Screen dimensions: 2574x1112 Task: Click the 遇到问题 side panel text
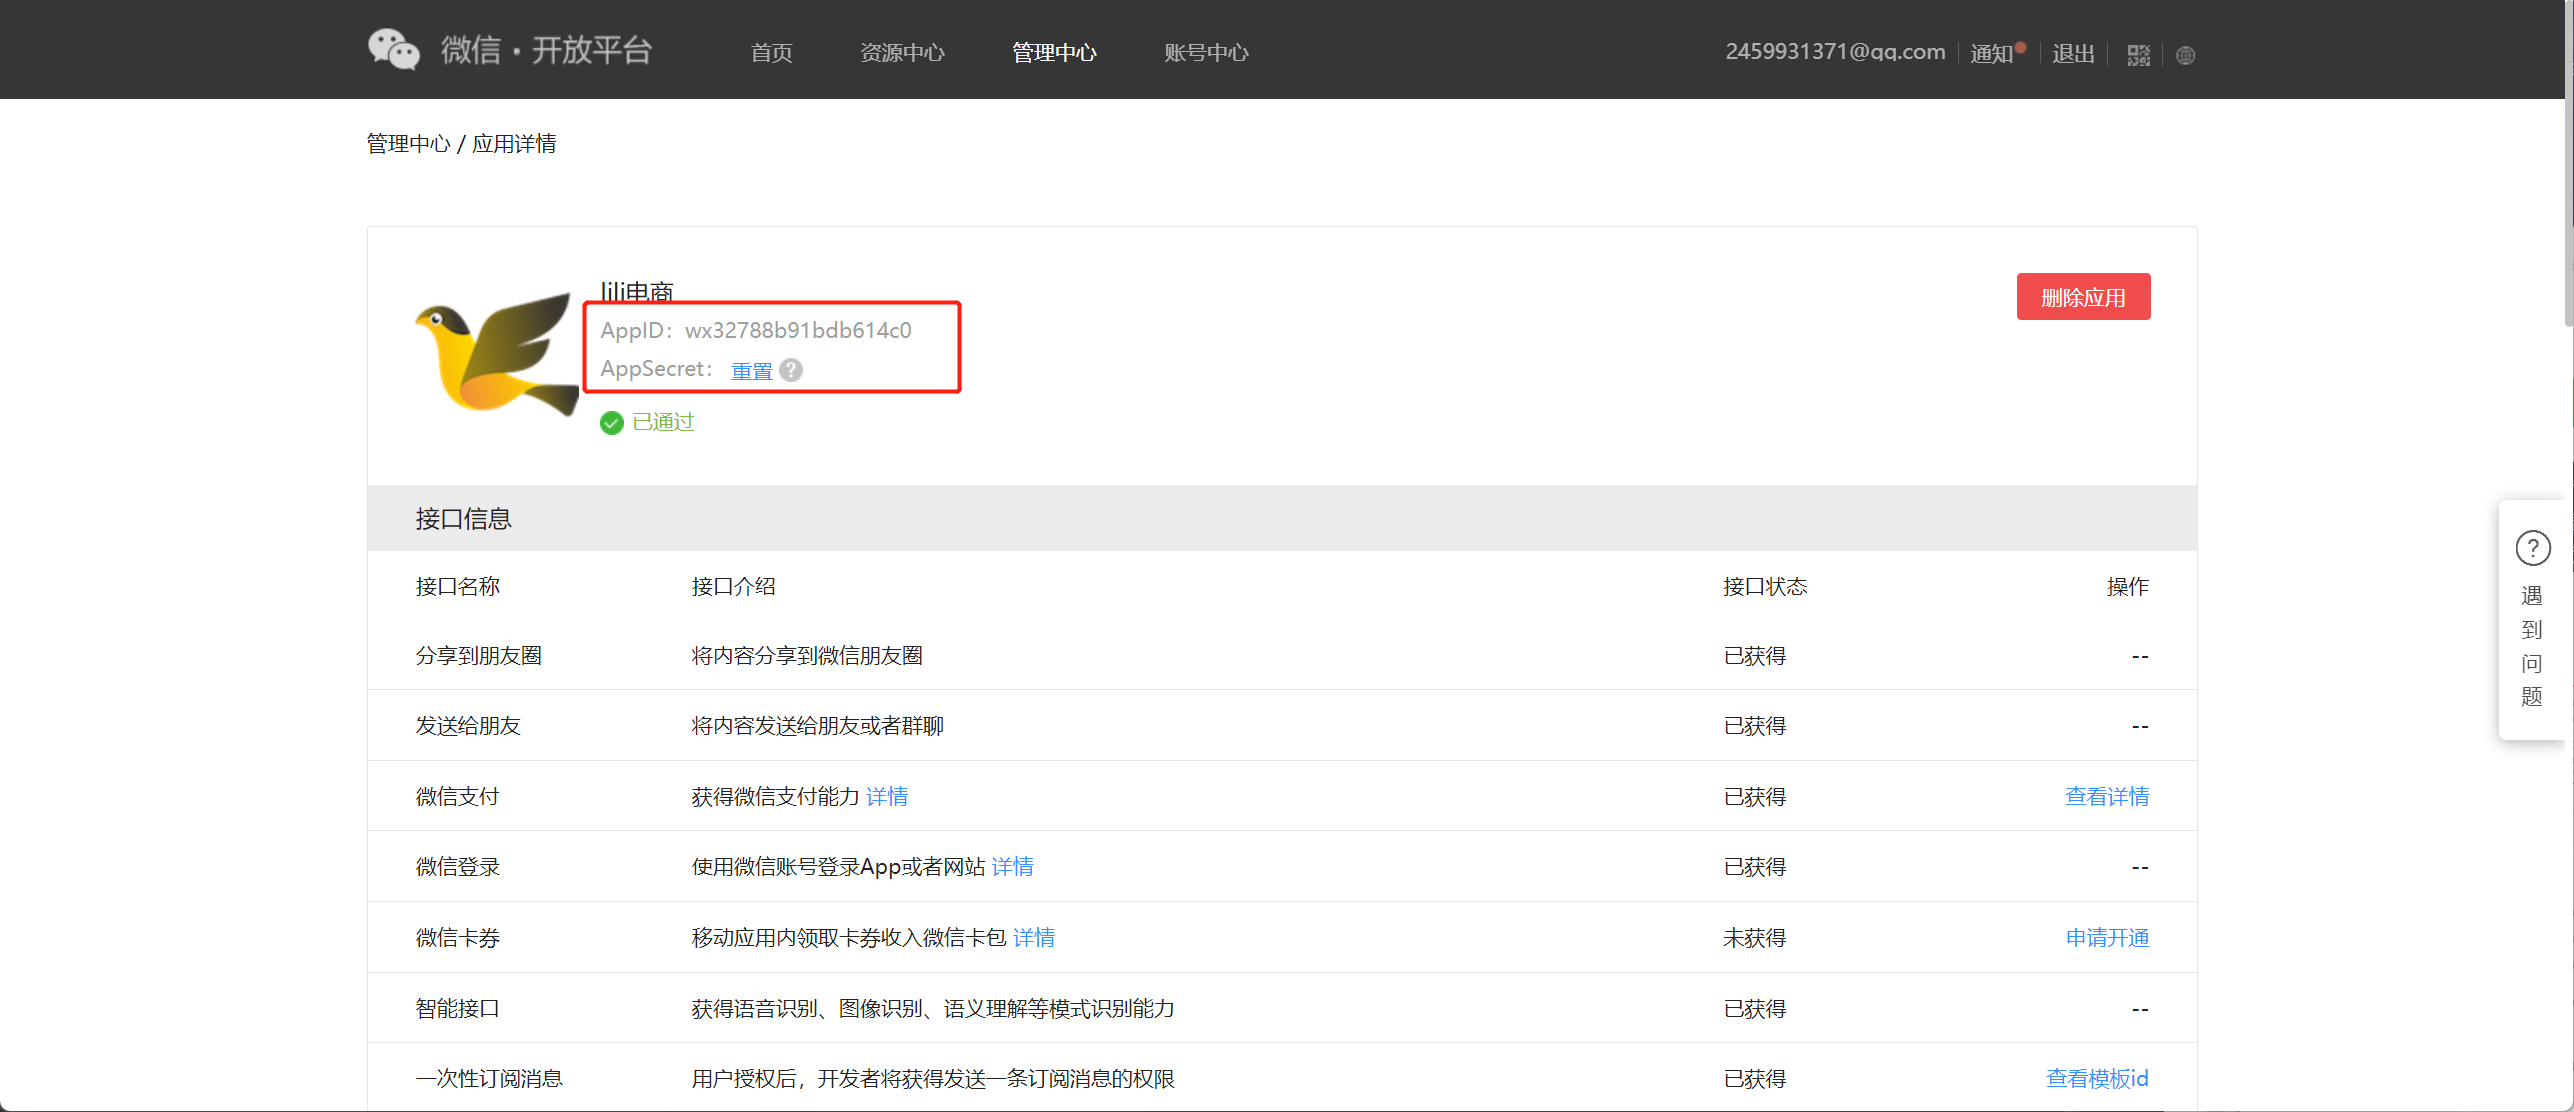pyautogui.click(x=2532, y=646)
